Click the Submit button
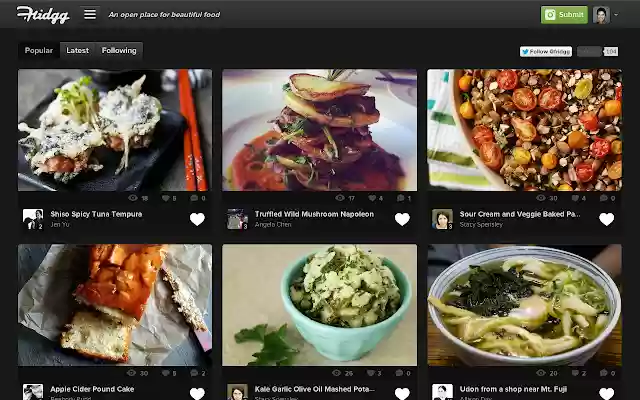 (x=564, y=15)
